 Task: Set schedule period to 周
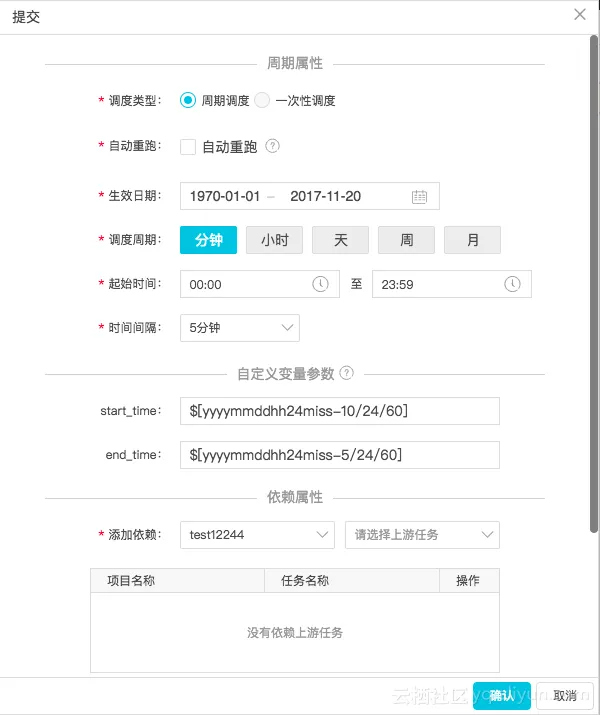tap(406, 240)
